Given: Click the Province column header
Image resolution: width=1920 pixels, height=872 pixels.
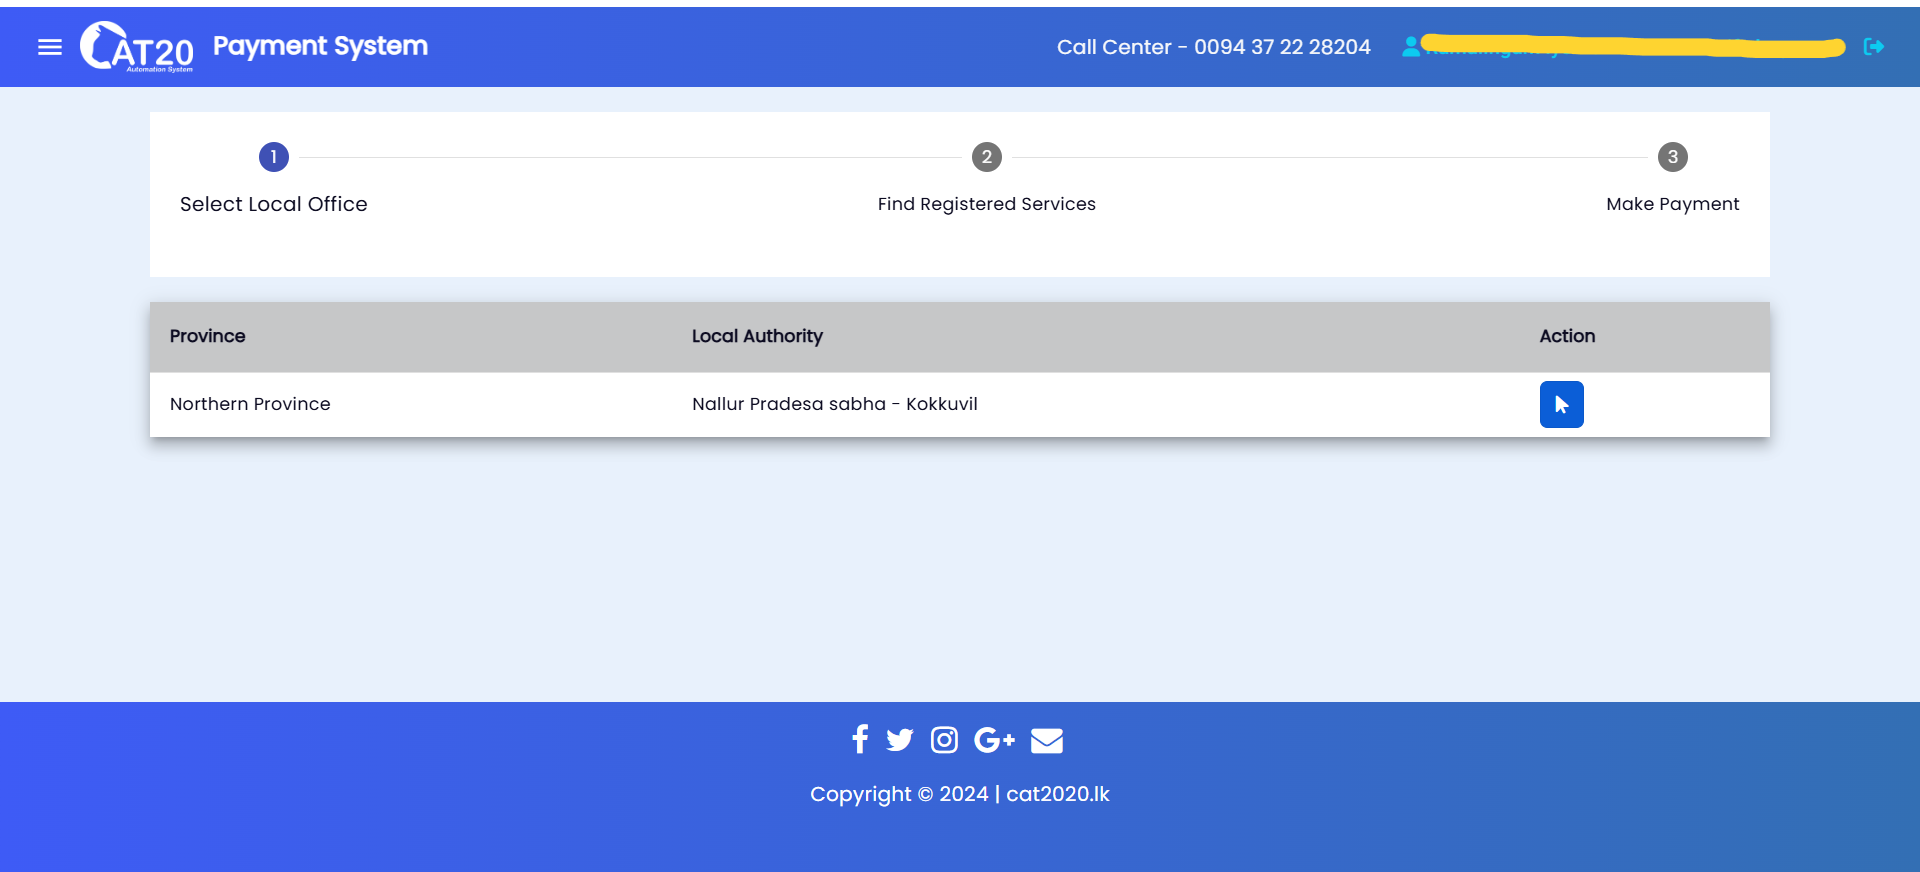Looking at the screenshot, I should click(x=207, y=336).
